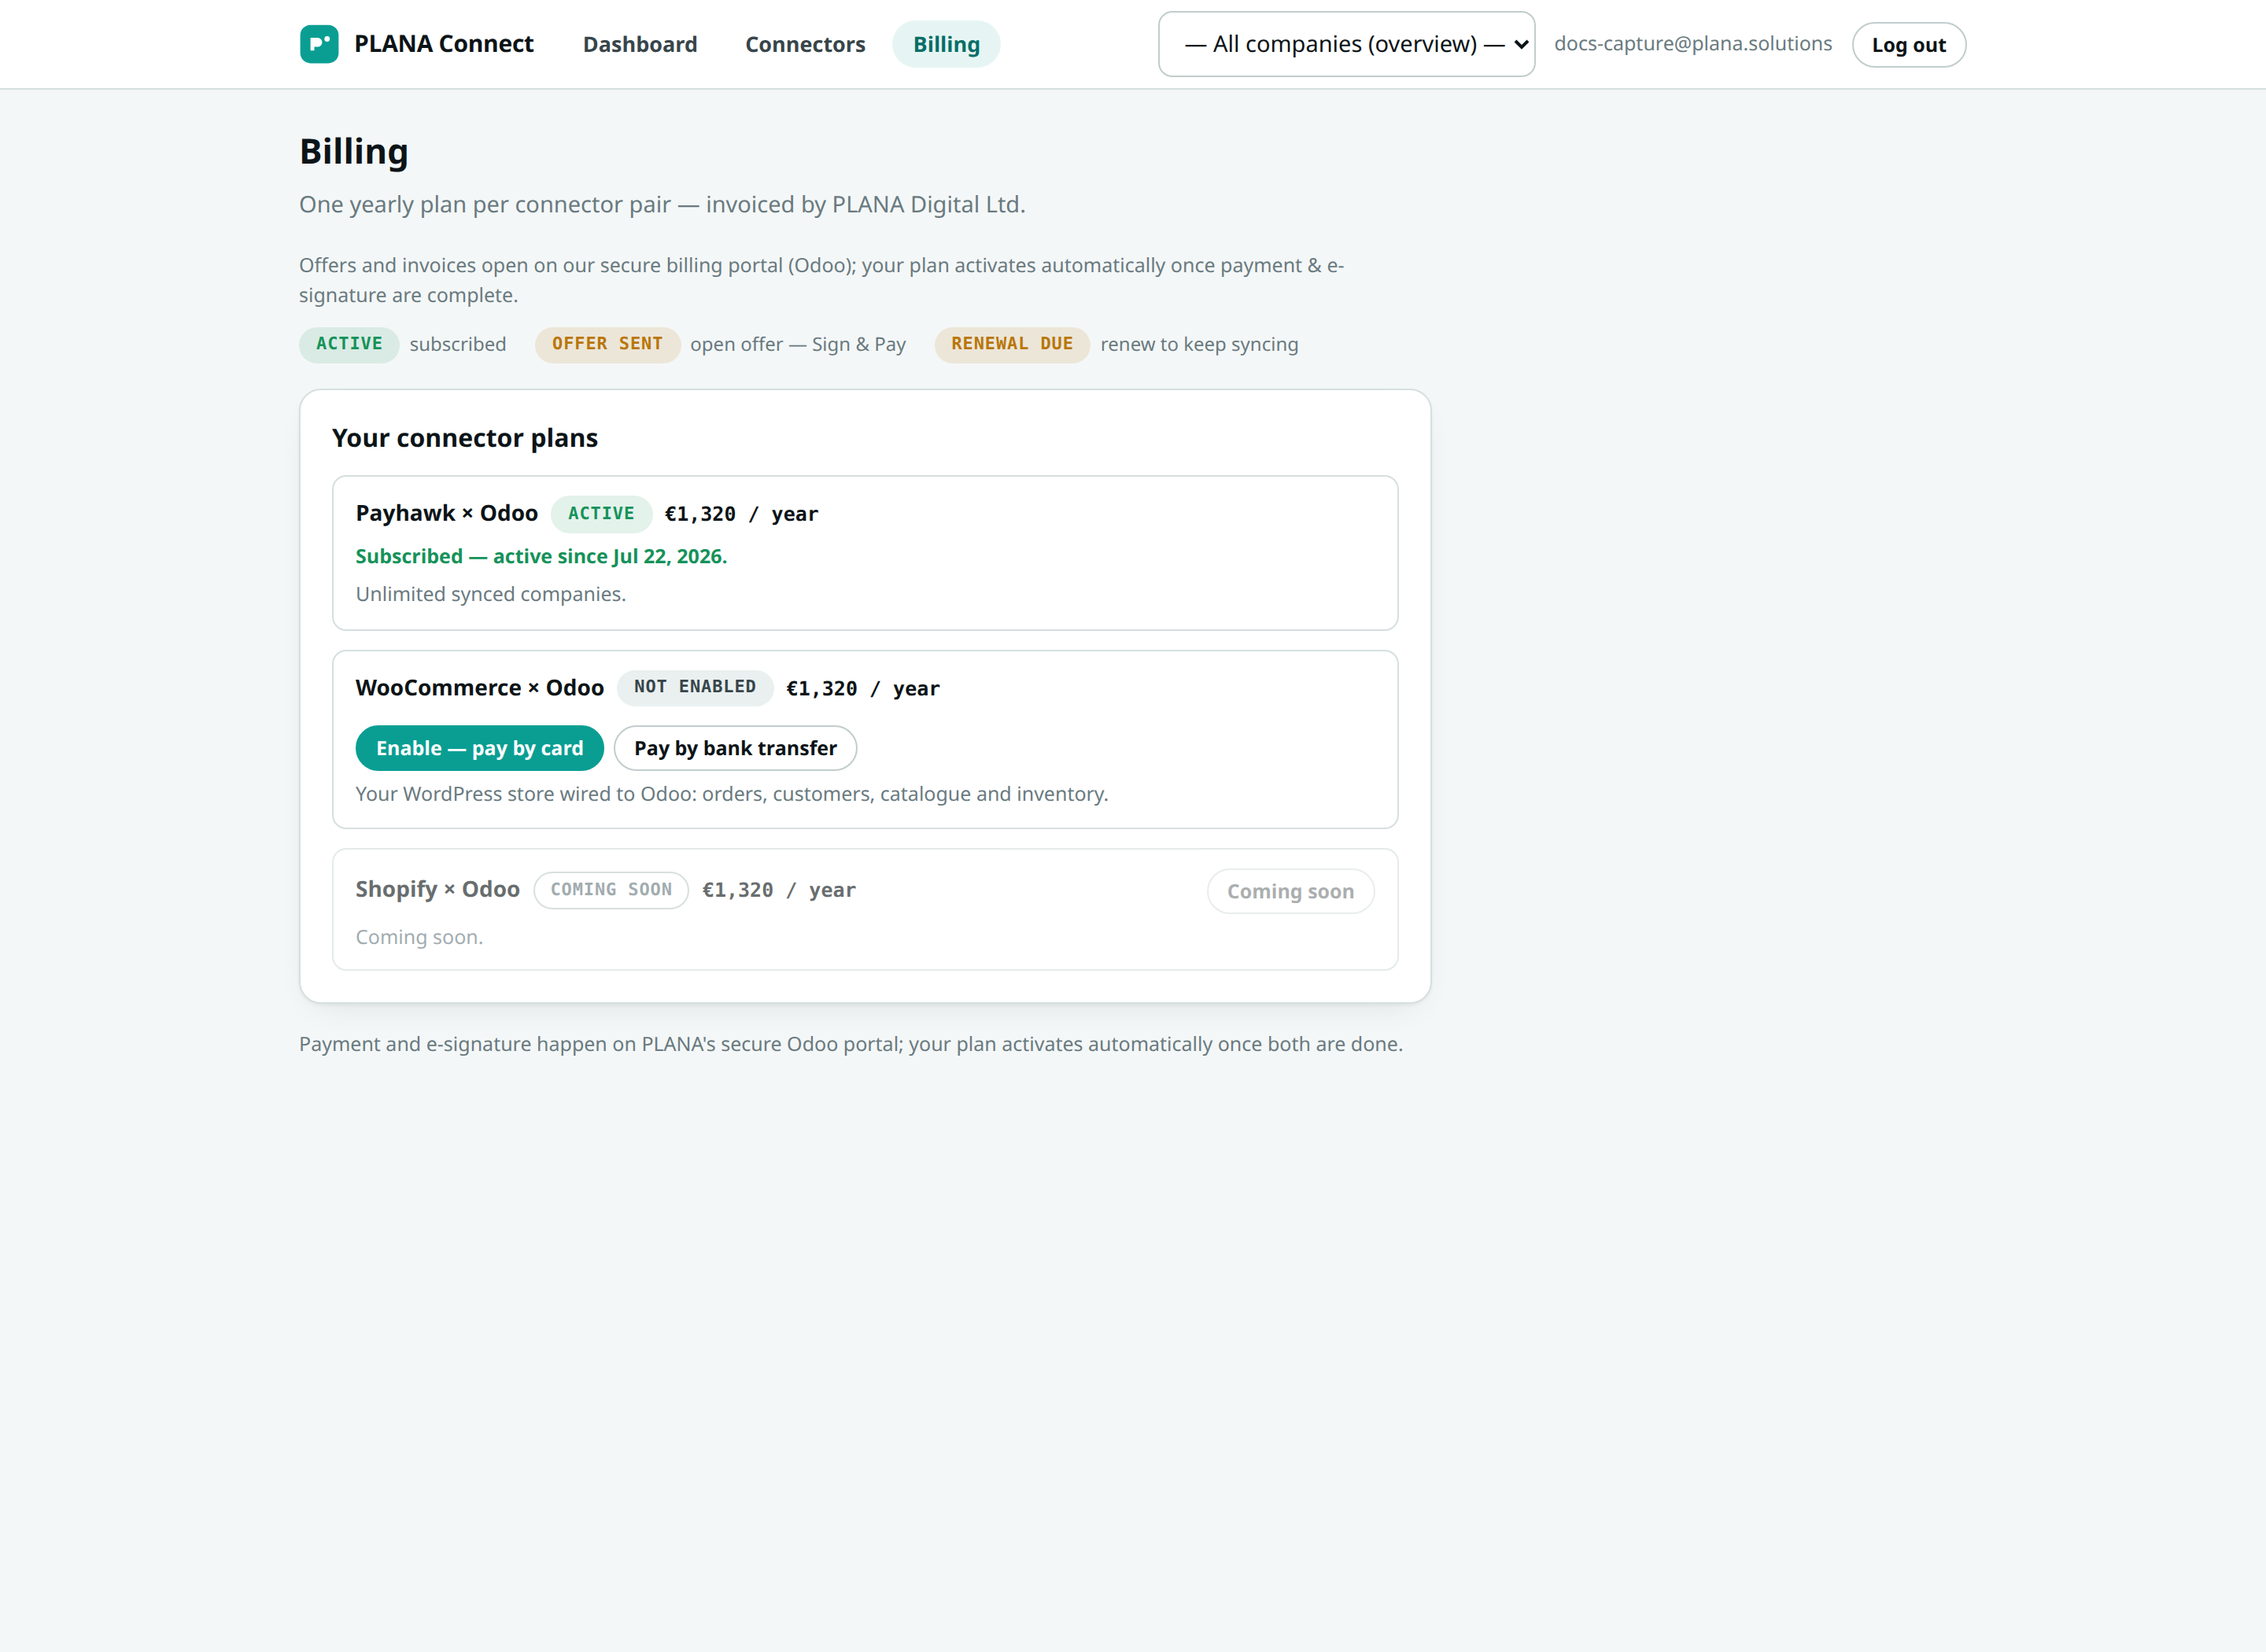Click the Payhawk '€1,320 / year' price
Image resolution: width=2266 pixels, height=1652 pixels.
(741, 514)
